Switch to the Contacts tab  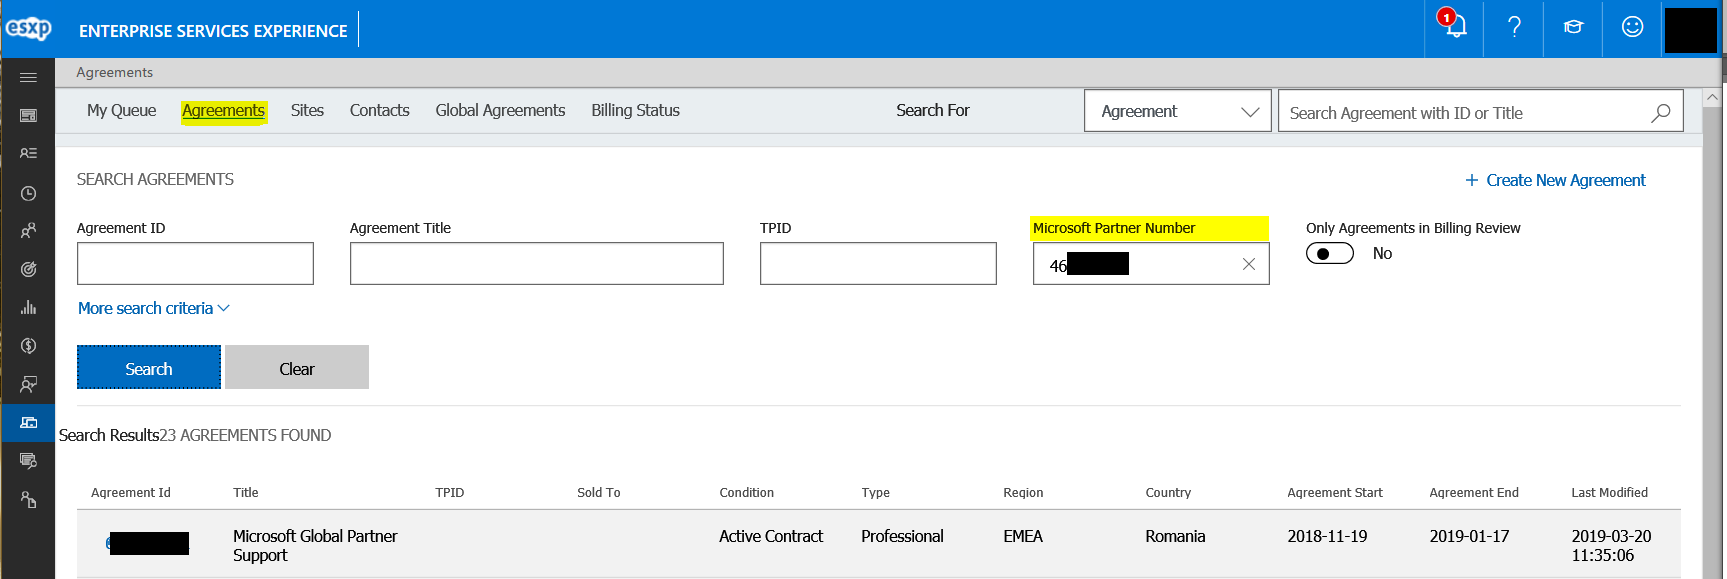[x=379, y=110]
